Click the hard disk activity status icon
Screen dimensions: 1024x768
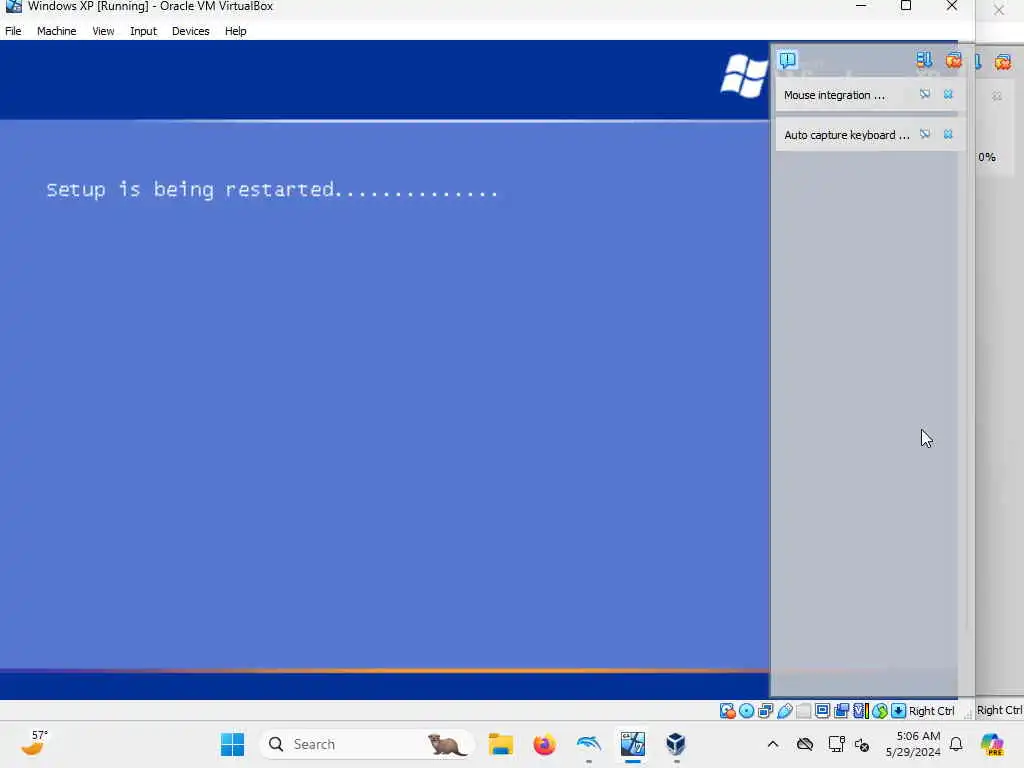[727, 711]
